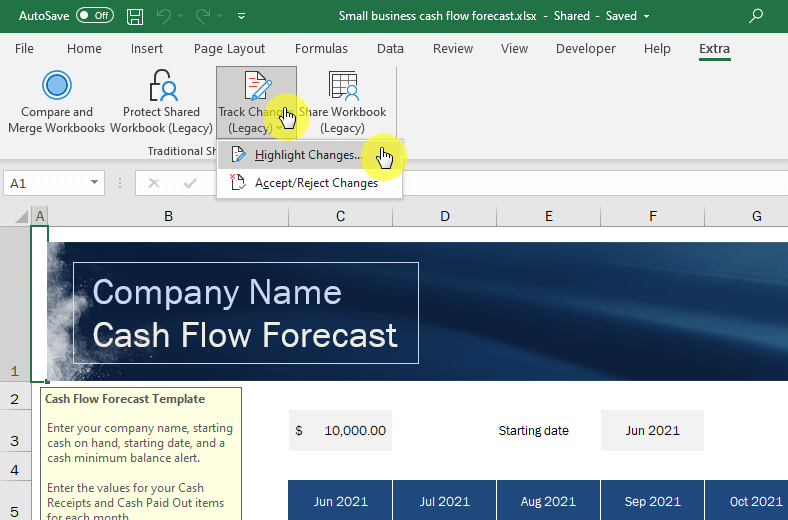Click the Select All corner triangle

pyautogui.click(x=22, y=217)
